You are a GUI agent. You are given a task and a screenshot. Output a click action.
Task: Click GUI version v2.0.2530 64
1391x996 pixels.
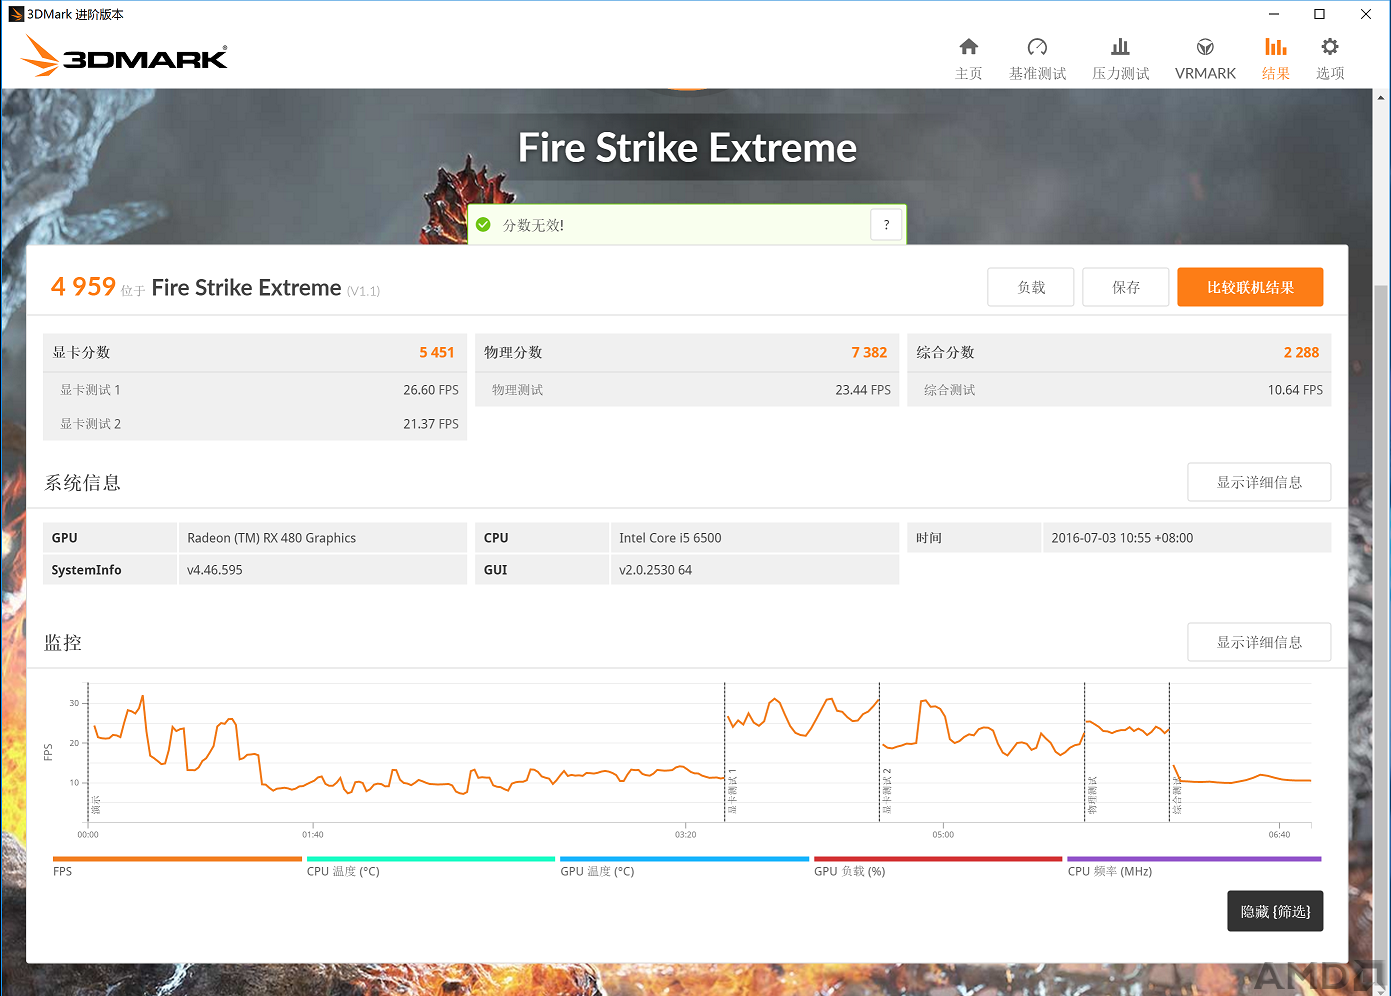click(x=655, y=570)
